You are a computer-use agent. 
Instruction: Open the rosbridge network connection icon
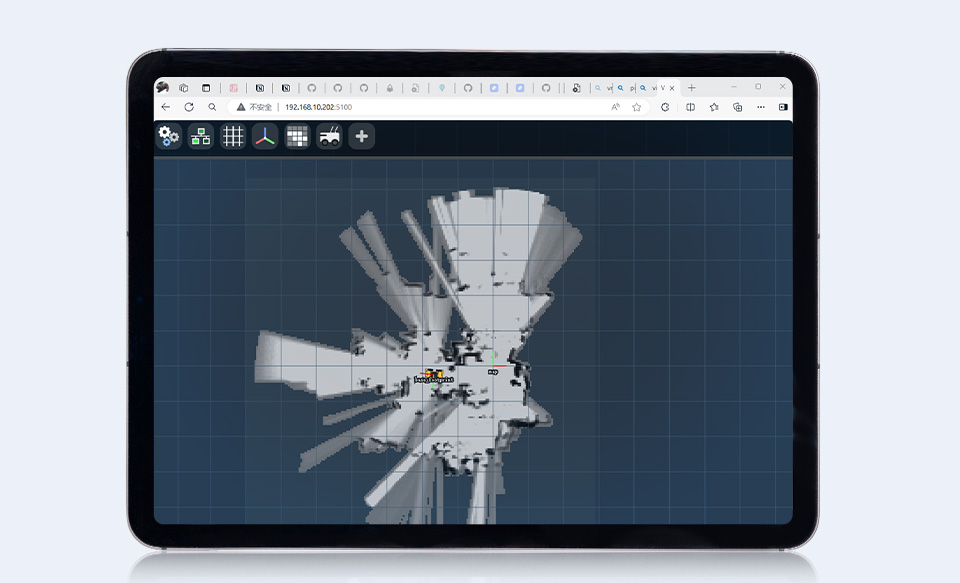tap(201, 136)
